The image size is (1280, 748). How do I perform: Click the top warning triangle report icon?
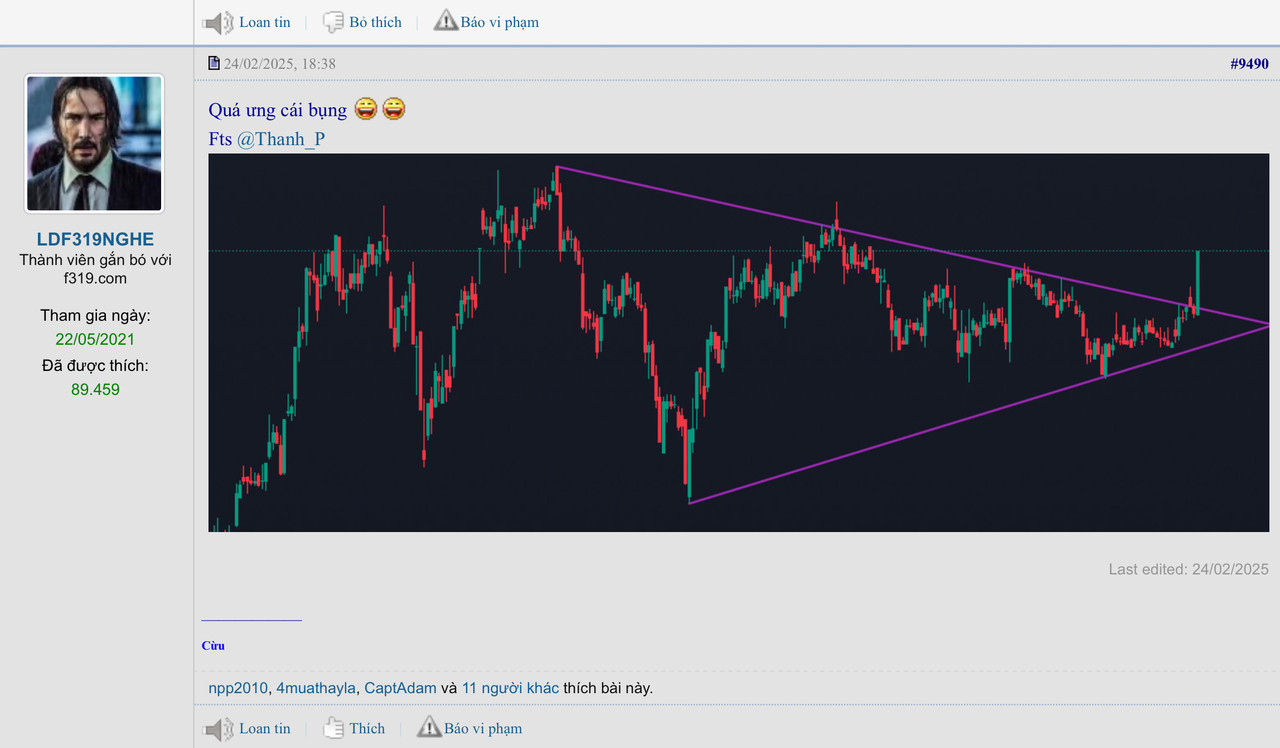446,20
